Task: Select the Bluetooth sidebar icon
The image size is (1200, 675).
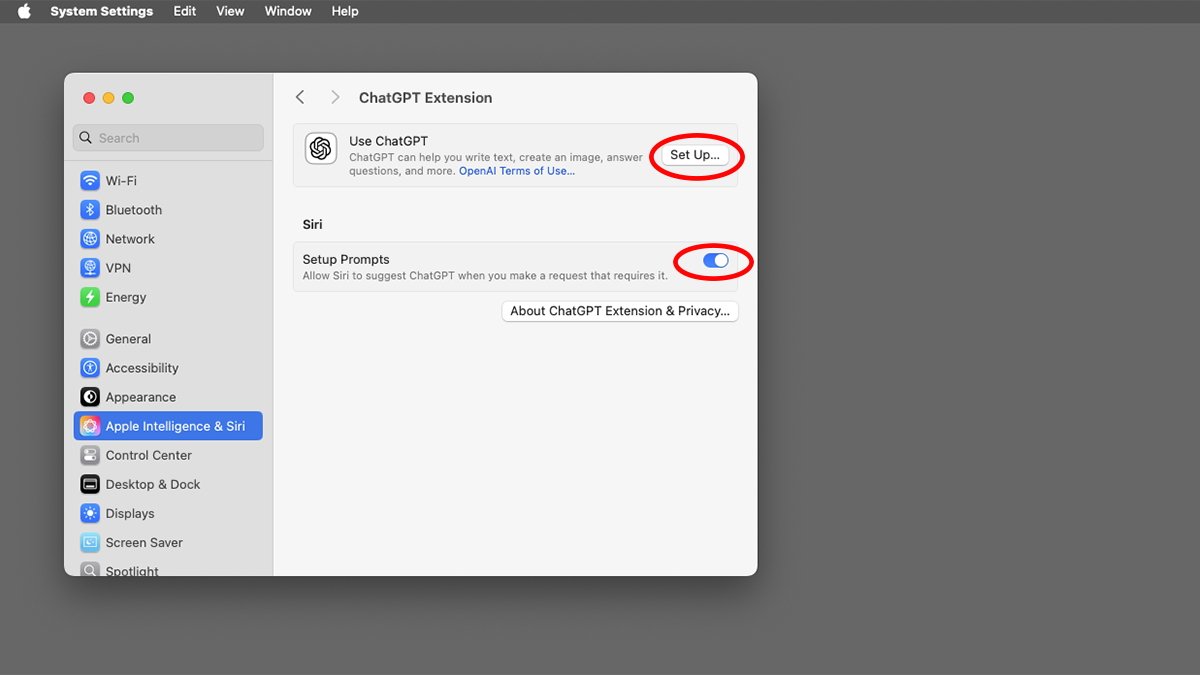Action: tap(90, 210)
